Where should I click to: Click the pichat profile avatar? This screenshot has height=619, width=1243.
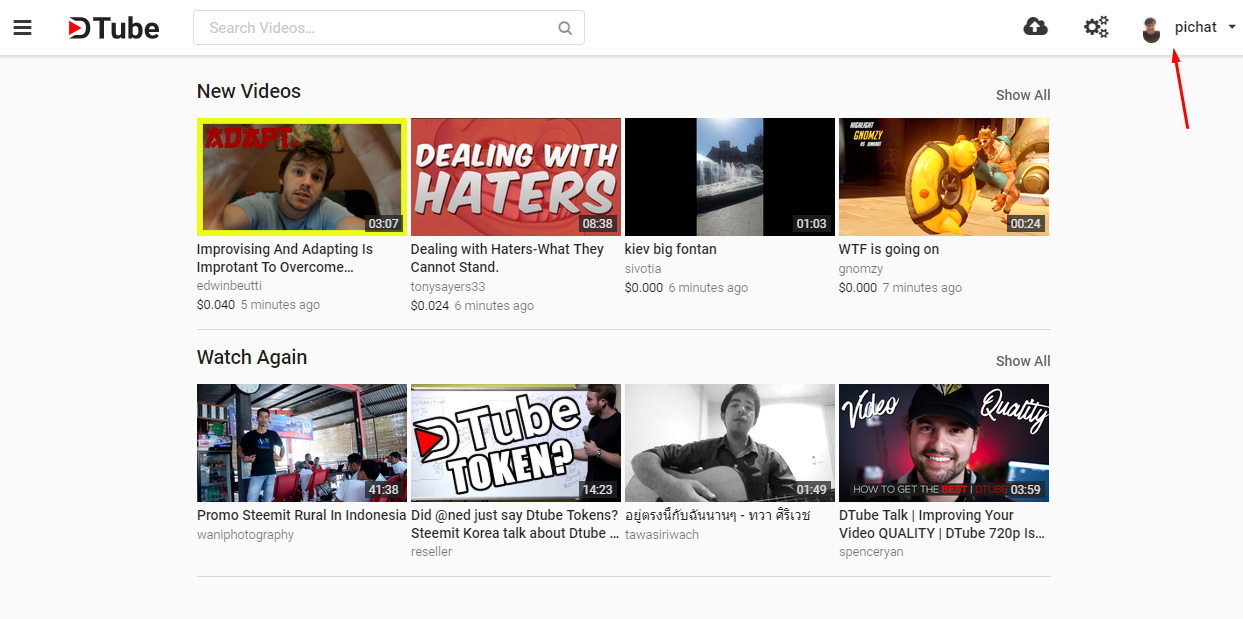(1152, 29)
